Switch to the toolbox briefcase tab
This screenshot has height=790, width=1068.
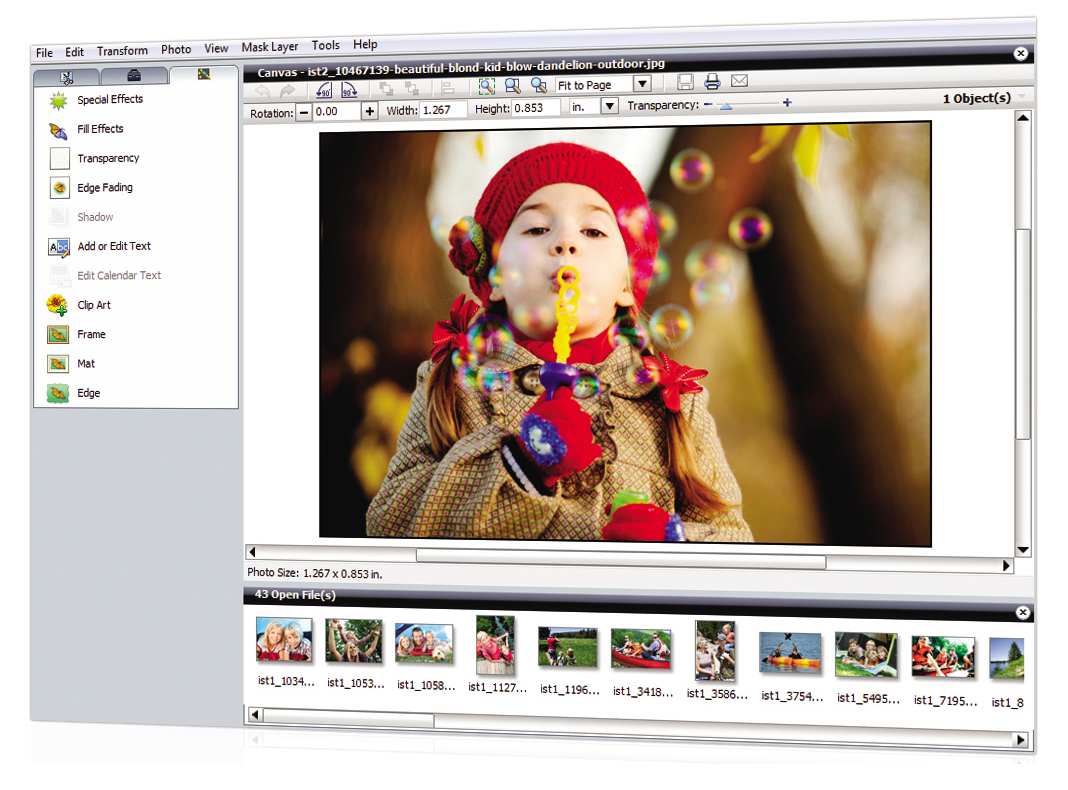click(x=134, y=75)
